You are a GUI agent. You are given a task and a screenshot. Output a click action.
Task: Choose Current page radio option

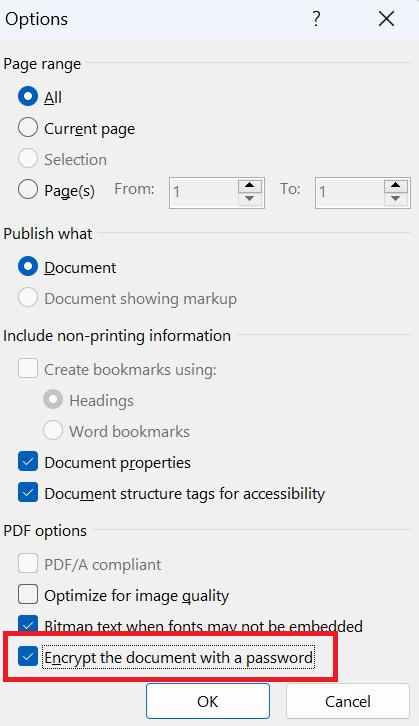(x=28, y=127)
